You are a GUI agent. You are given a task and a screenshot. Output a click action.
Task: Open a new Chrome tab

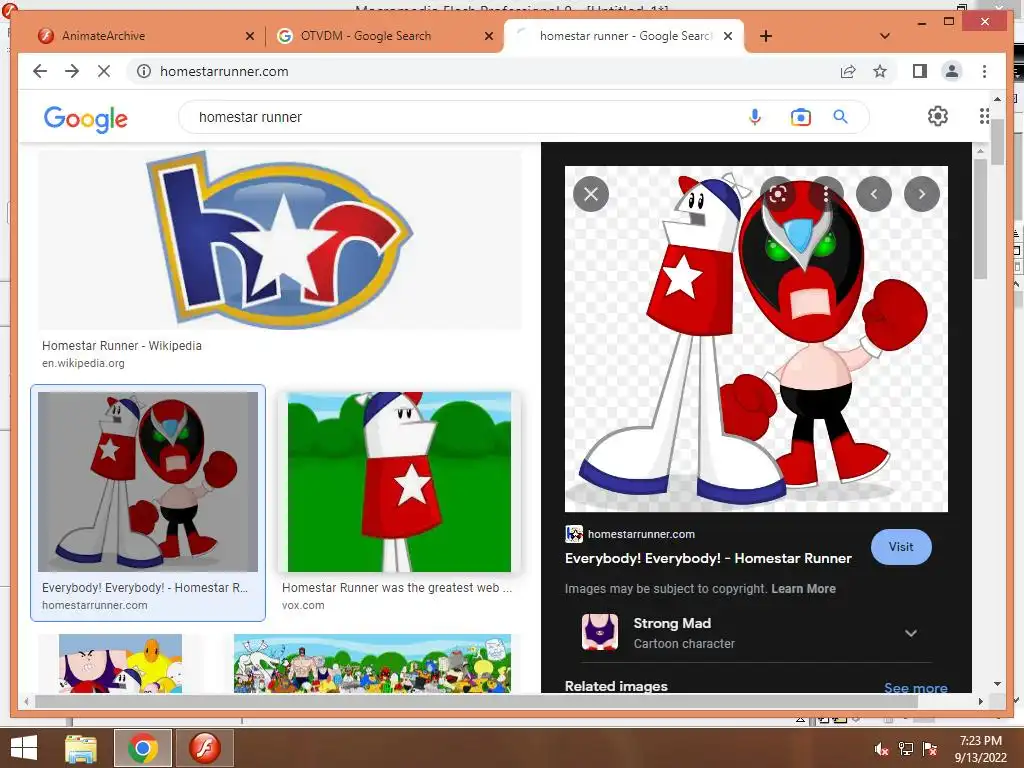(766, 36)
